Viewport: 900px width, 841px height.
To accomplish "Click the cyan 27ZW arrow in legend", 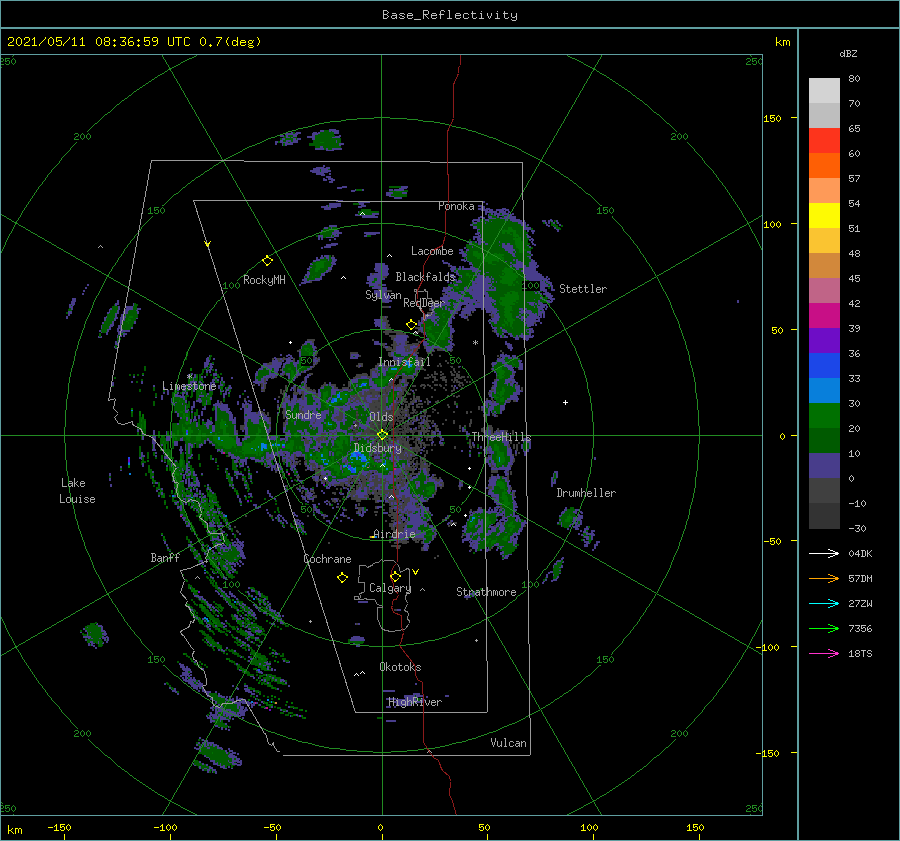I will click(x=824, y=603).
